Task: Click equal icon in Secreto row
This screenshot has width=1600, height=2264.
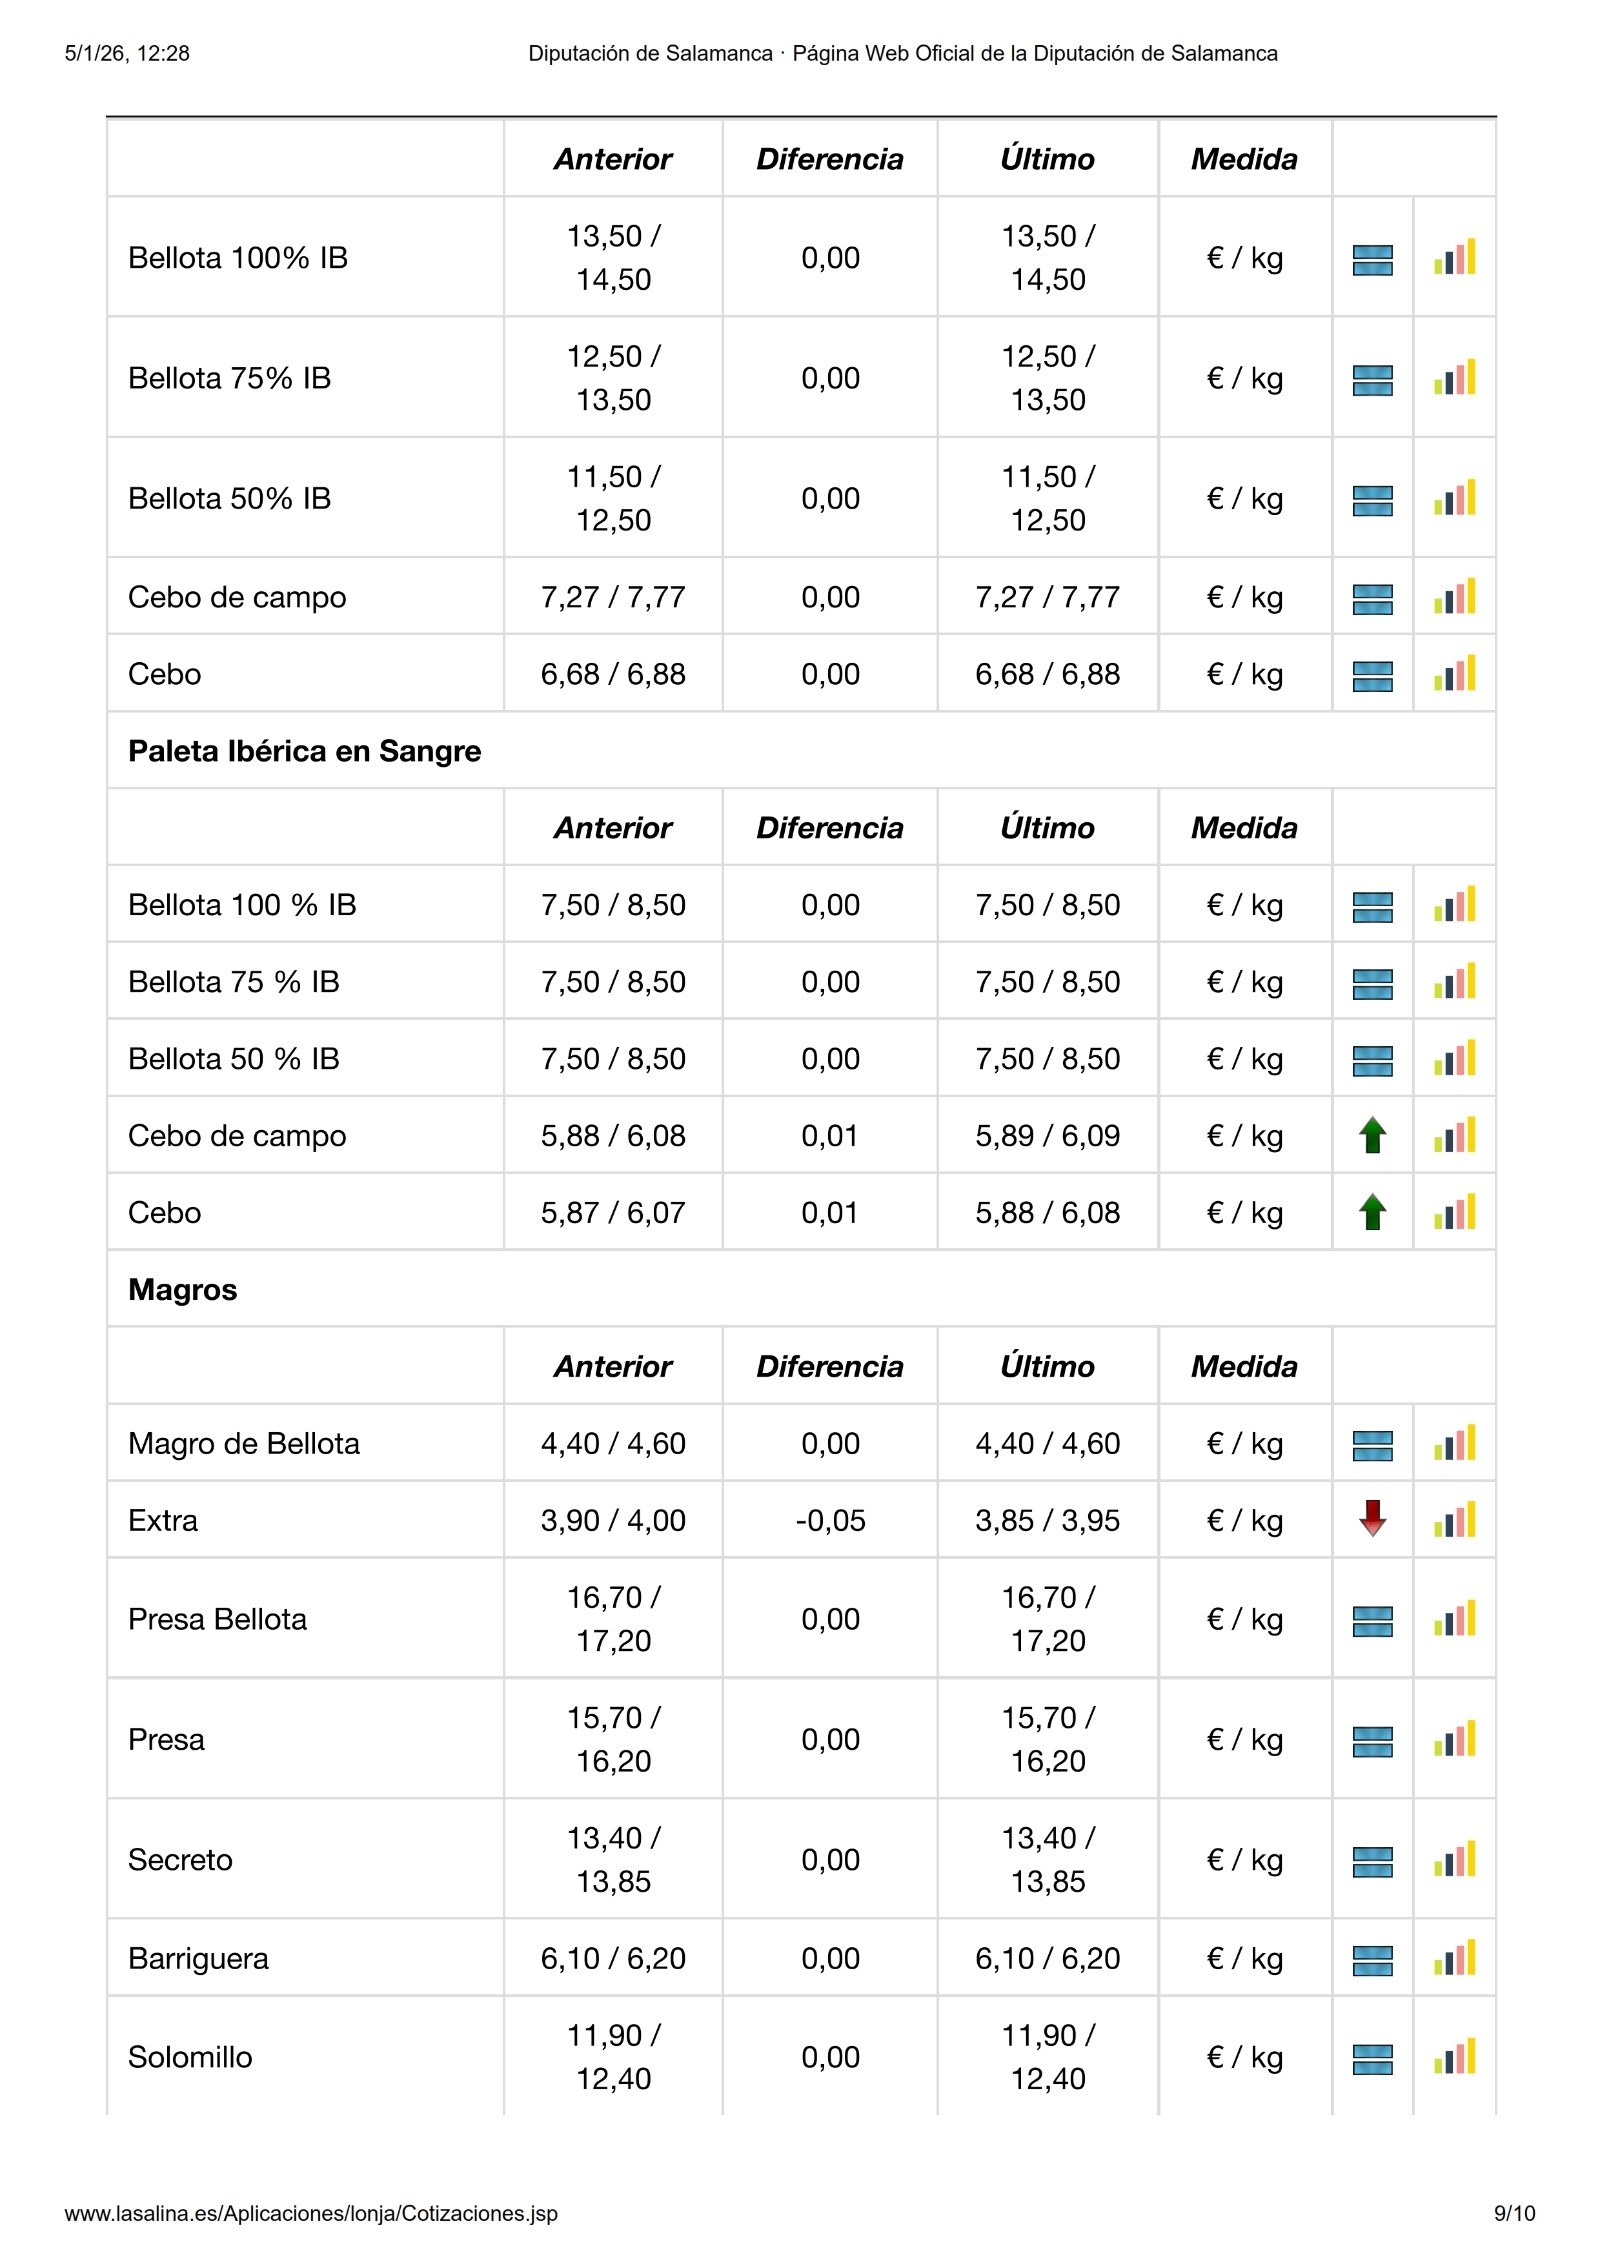Action: pyautogui.click(x=1372, y=1861)
